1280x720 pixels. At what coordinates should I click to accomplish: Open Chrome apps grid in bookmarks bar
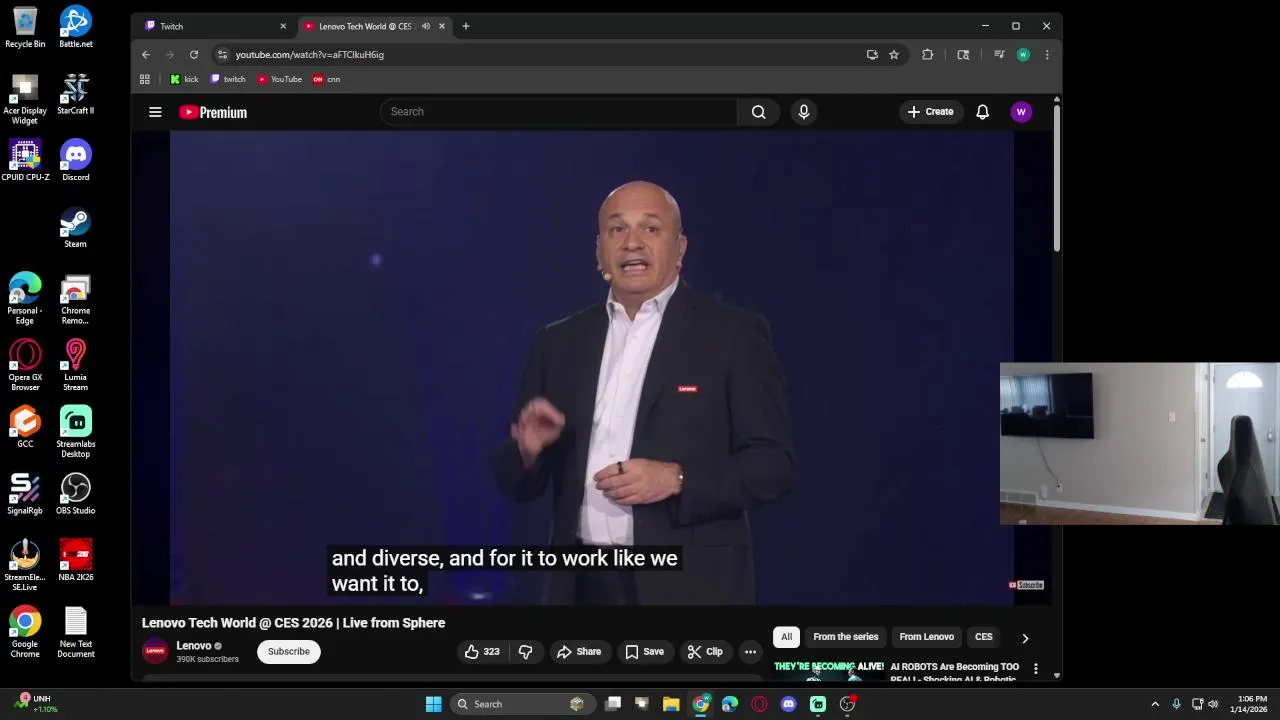pyautogui.click(x=145, y=79)
